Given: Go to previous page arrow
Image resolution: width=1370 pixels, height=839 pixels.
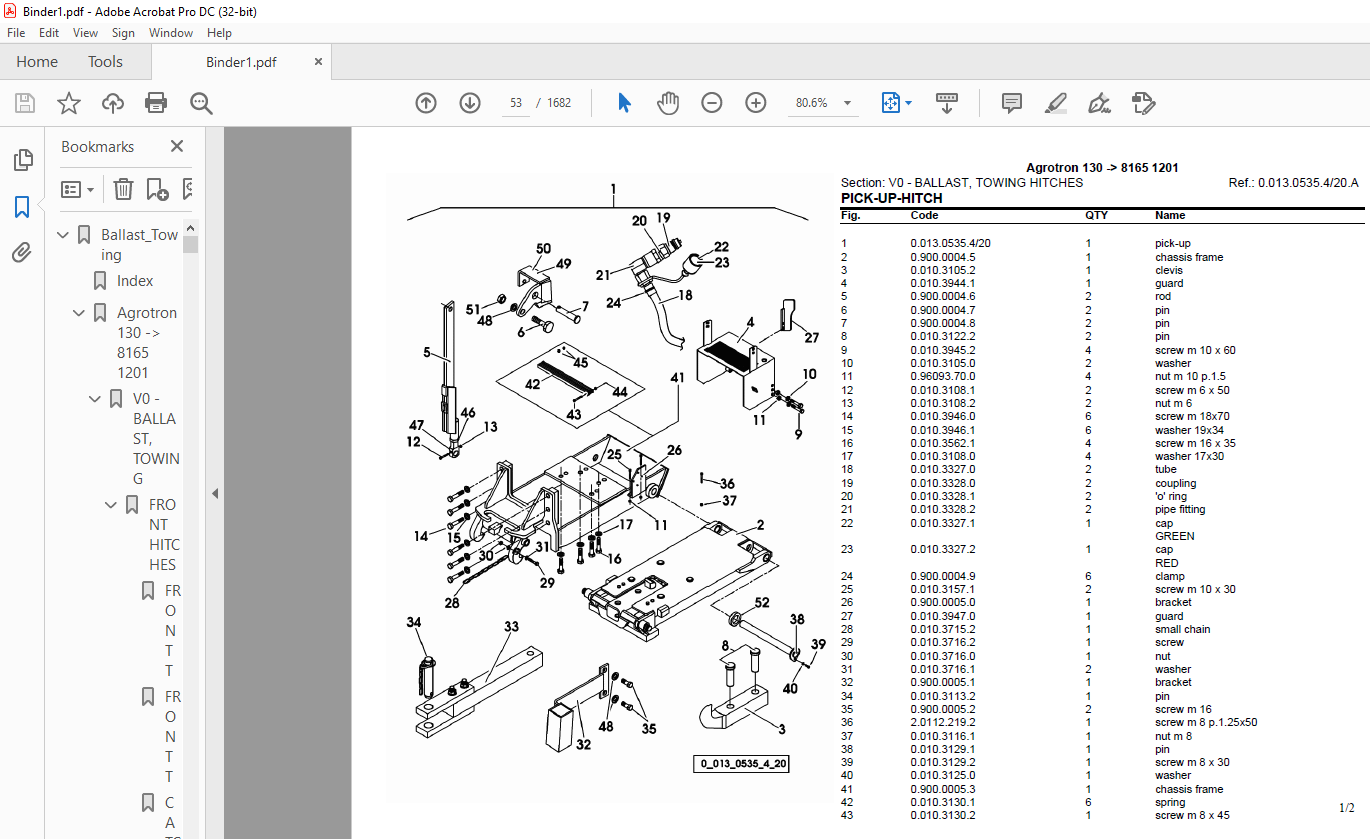Looking at the screenshot, I should (x=426, y=103).
